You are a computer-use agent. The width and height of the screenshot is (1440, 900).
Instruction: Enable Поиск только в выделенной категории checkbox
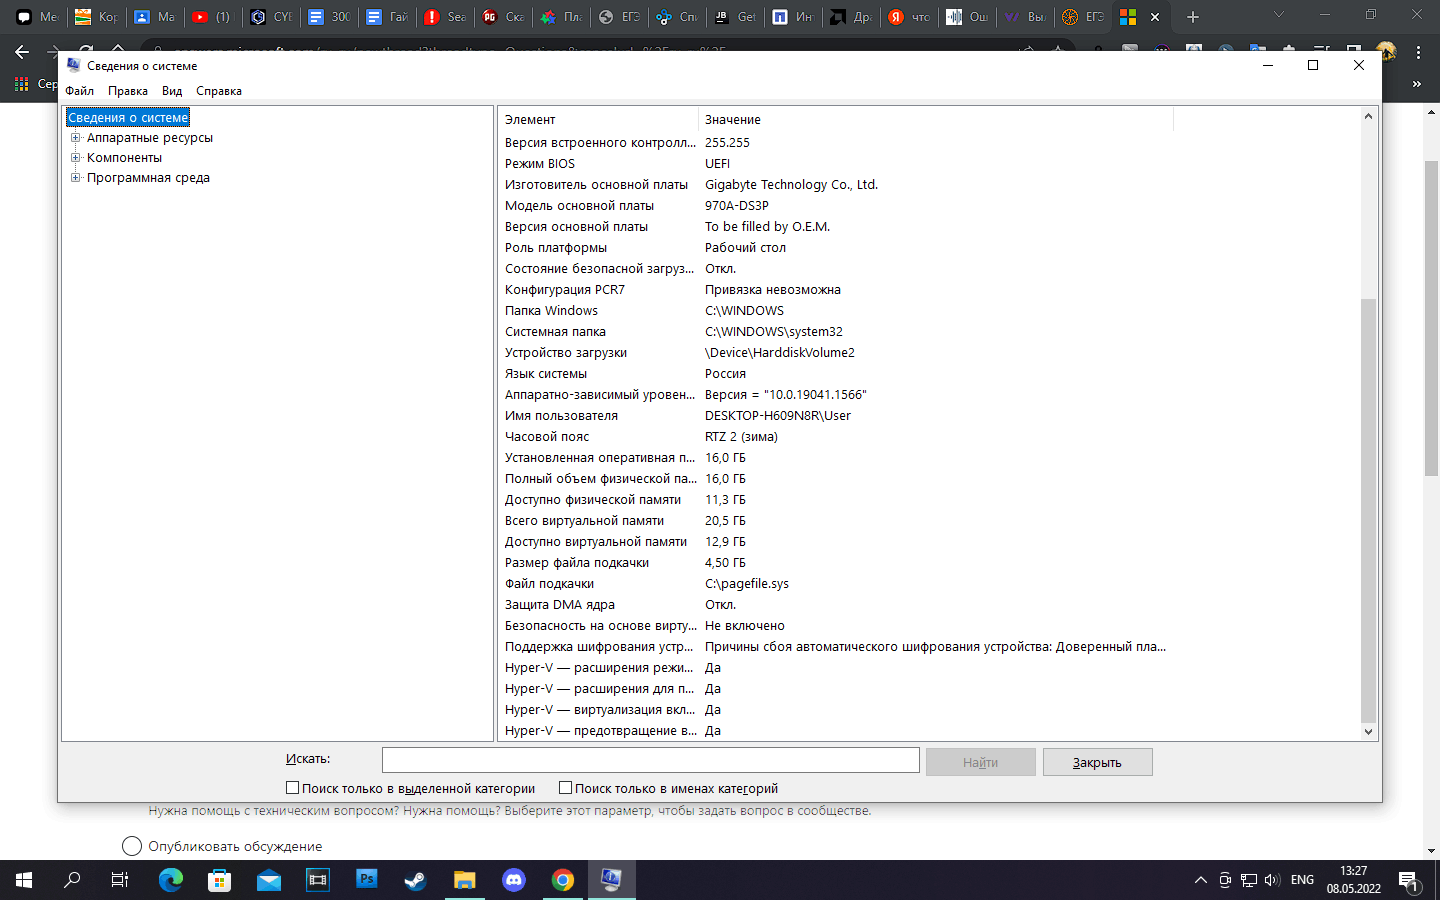coord(293,788)
